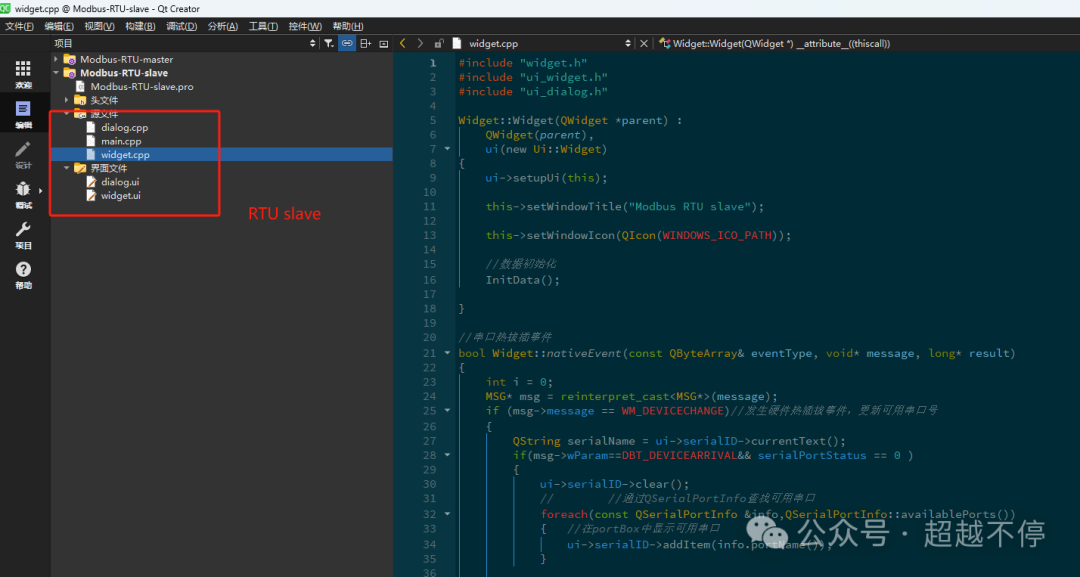The height and width of the screenshot is (577, 1080).
Task: Toggle synchronize with editor link icon
Action: pos(347,43)
